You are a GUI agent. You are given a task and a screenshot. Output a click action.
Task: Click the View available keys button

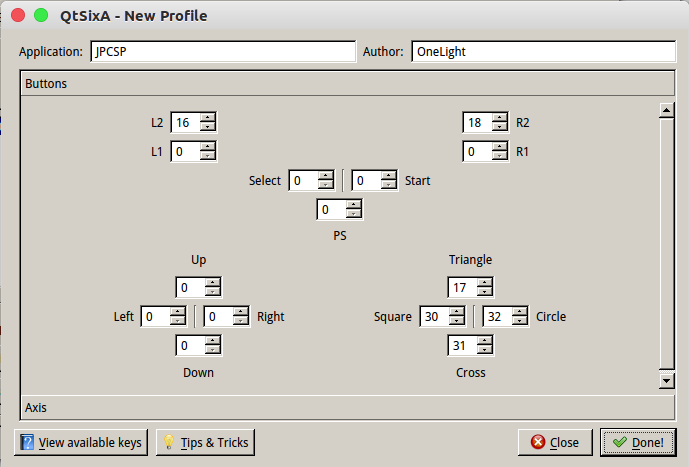point(82,442)
